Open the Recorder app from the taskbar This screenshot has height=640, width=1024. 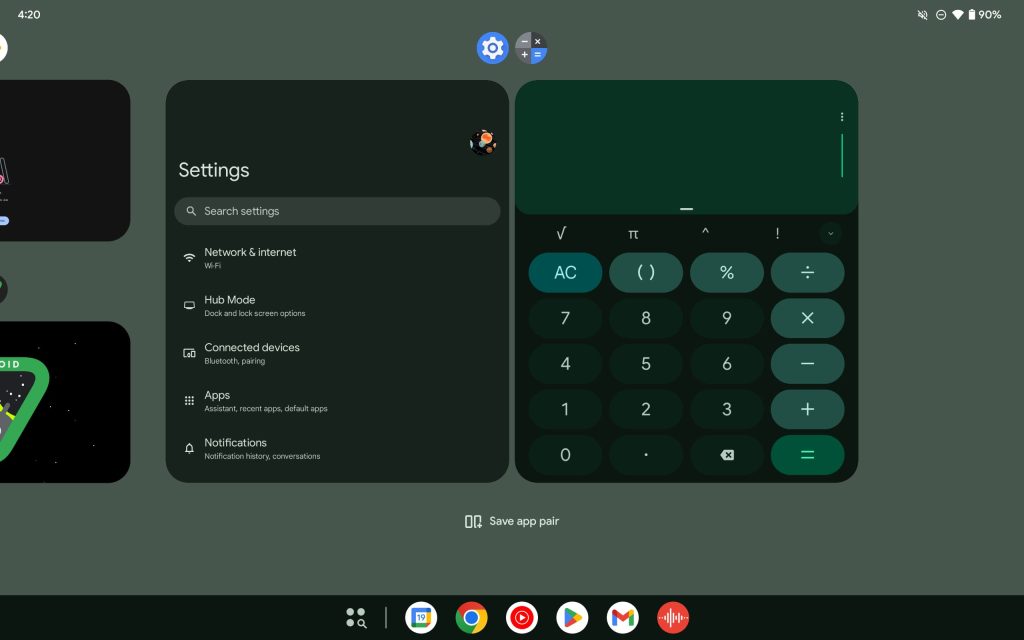click(673, 618)
